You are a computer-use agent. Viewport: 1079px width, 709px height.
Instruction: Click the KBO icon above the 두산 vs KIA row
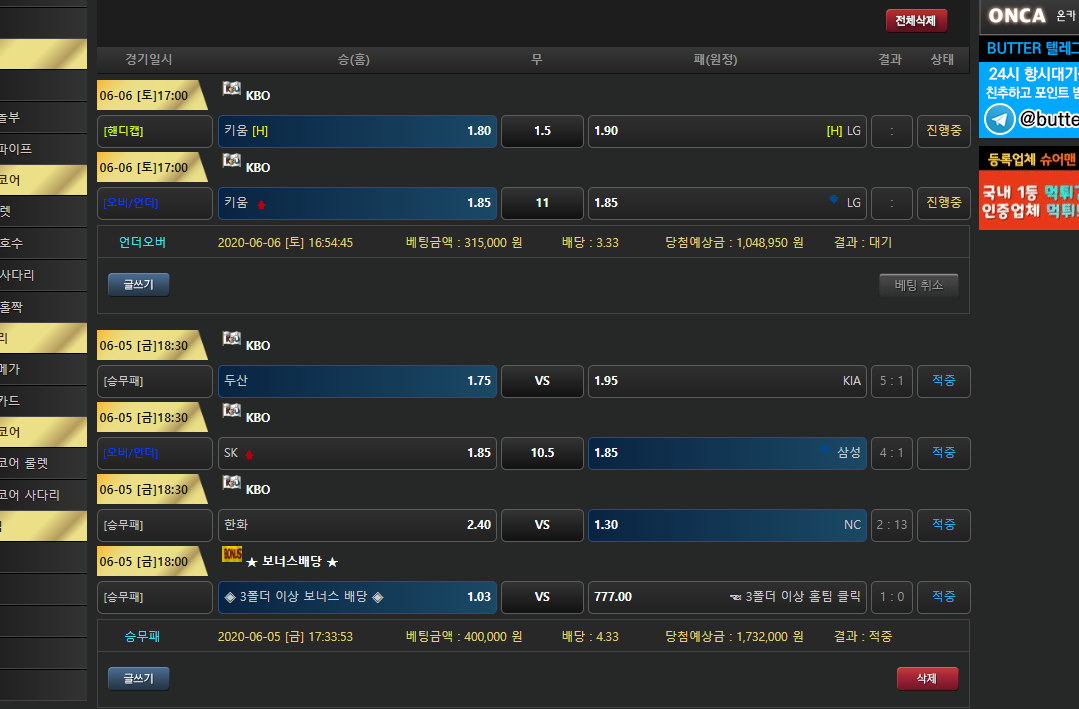[x=231, y=339]
